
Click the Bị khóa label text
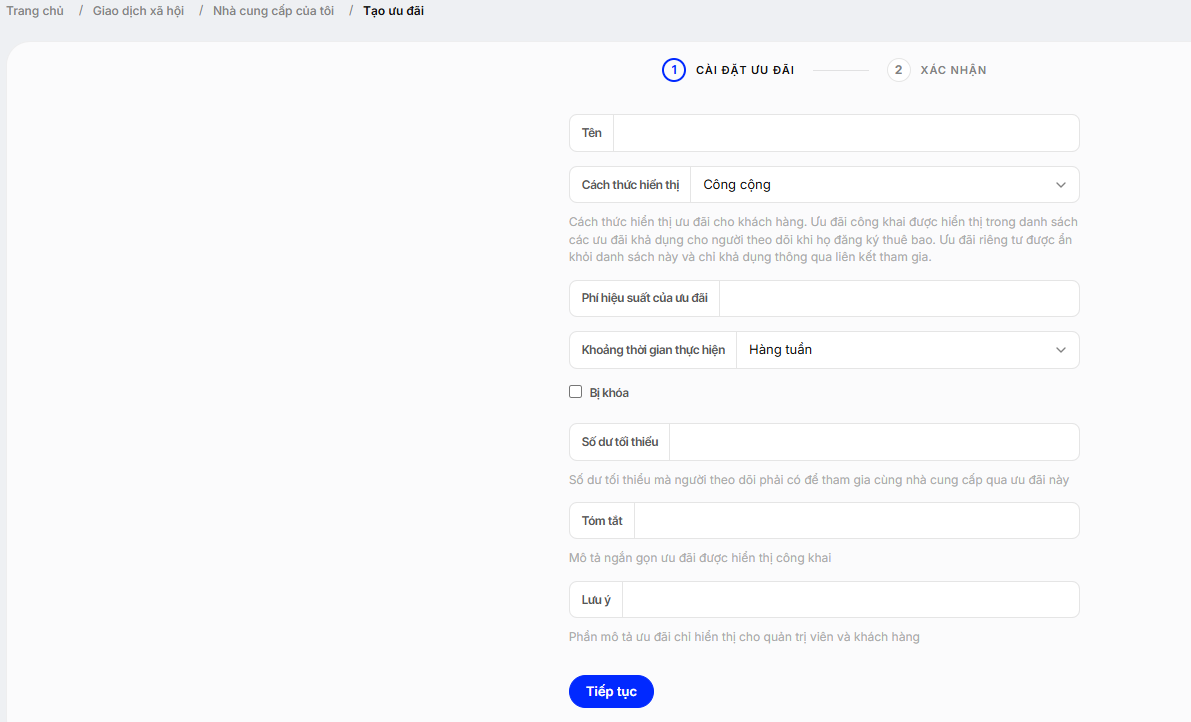[x=609, y=393]
